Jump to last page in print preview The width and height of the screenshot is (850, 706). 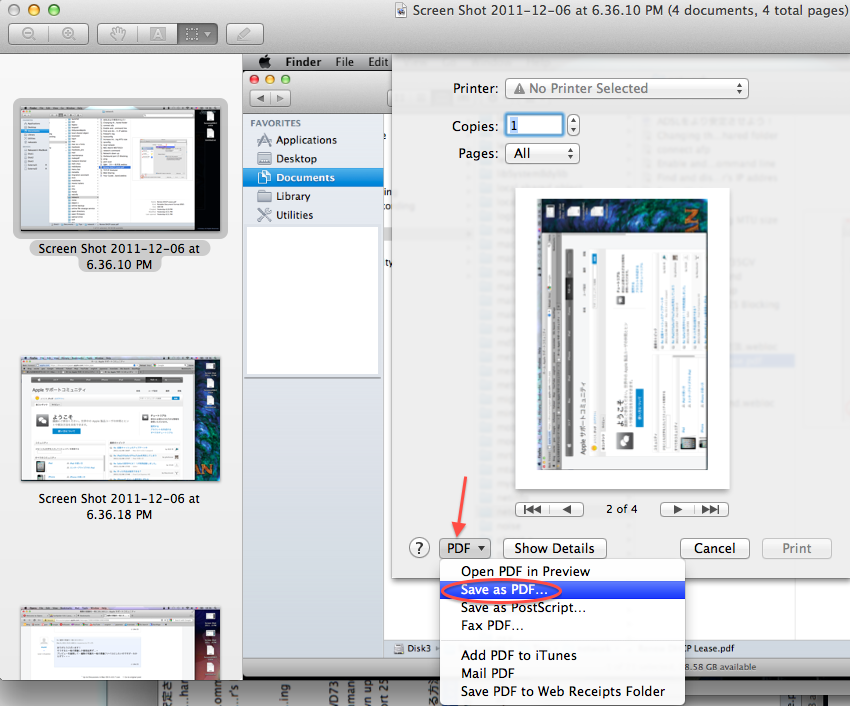point(711,509)
